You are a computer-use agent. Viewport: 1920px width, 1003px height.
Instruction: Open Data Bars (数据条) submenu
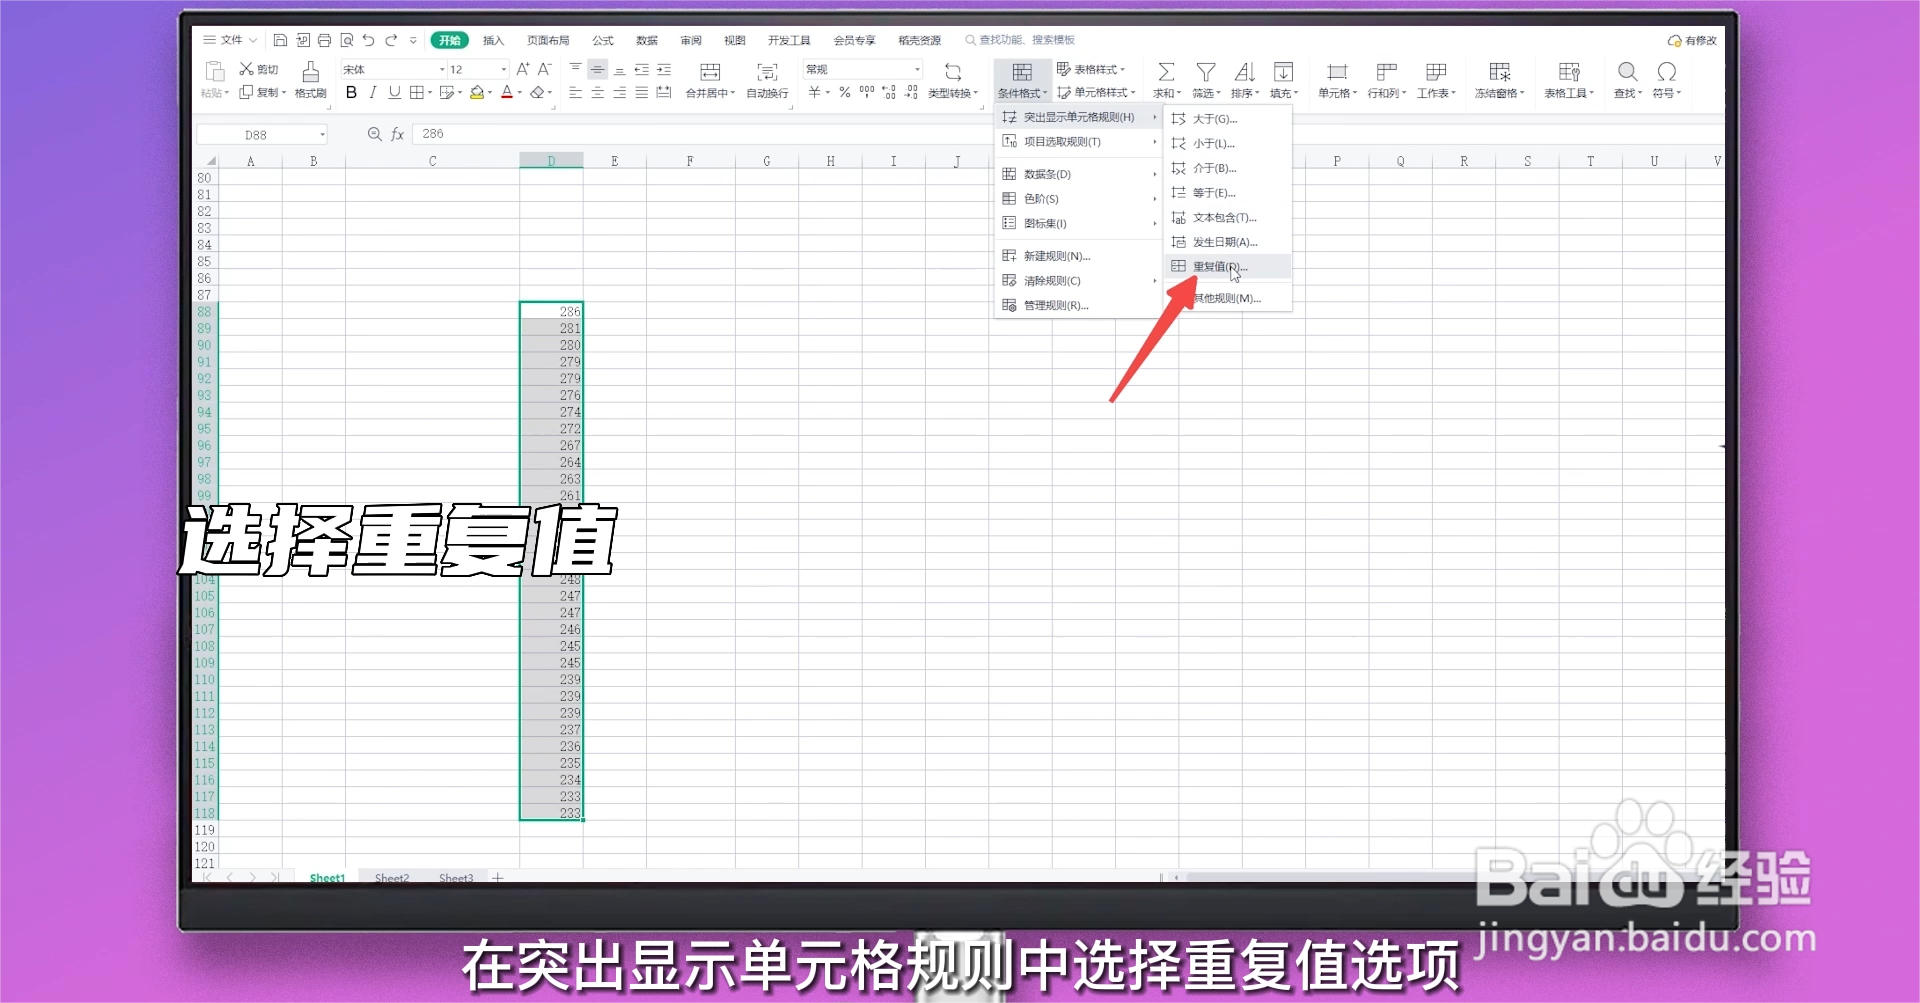click(1079, 174)
